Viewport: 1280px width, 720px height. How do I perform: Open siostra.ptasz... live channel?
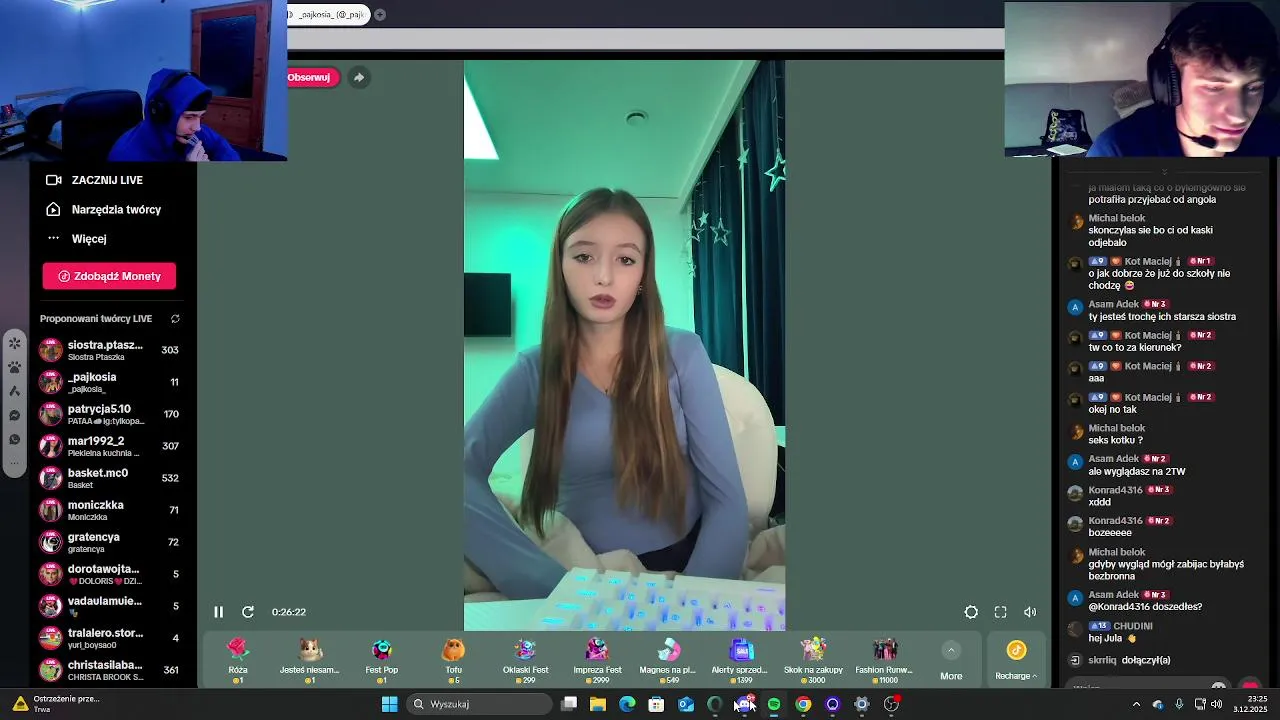[109, 350]
